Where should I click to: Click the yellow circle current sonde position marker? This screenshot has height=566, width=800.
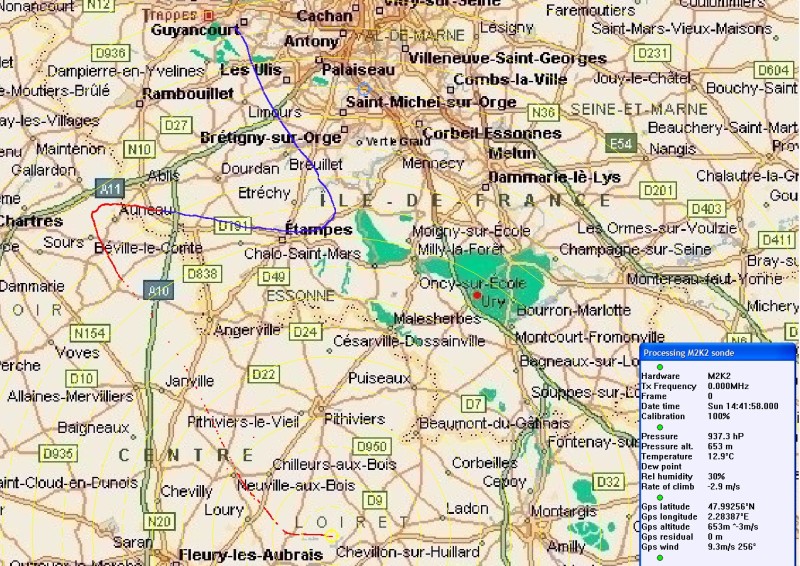click(x=331, y=535)
